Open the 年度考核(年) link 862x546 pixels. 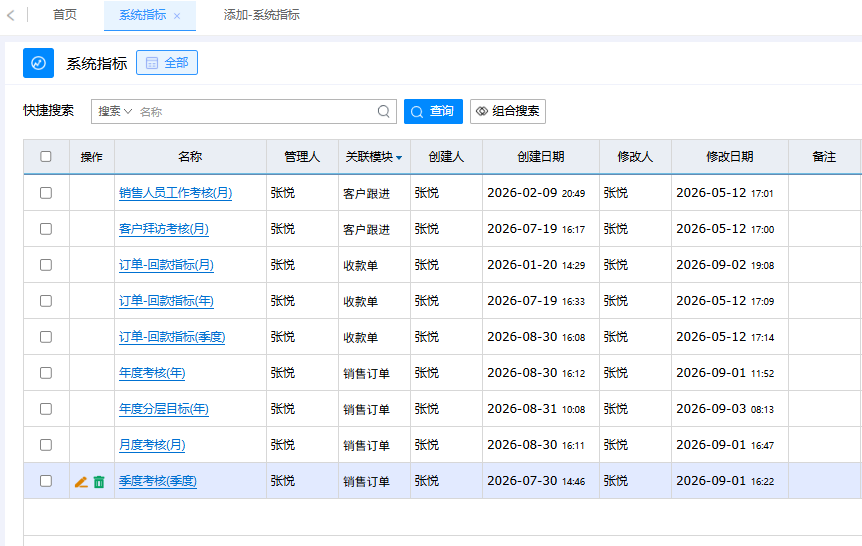152,373
